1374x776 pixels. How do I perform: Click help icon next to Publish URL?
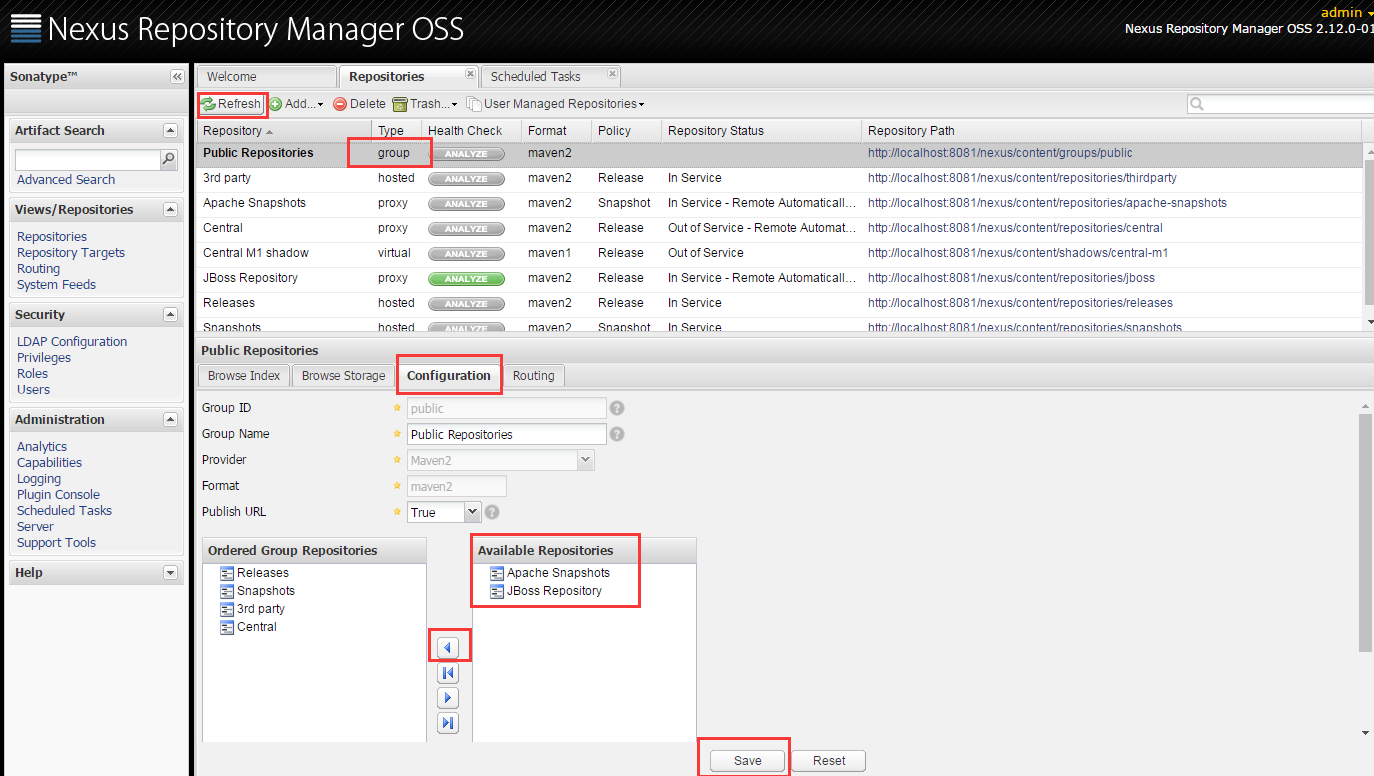[x=492, y=512]
